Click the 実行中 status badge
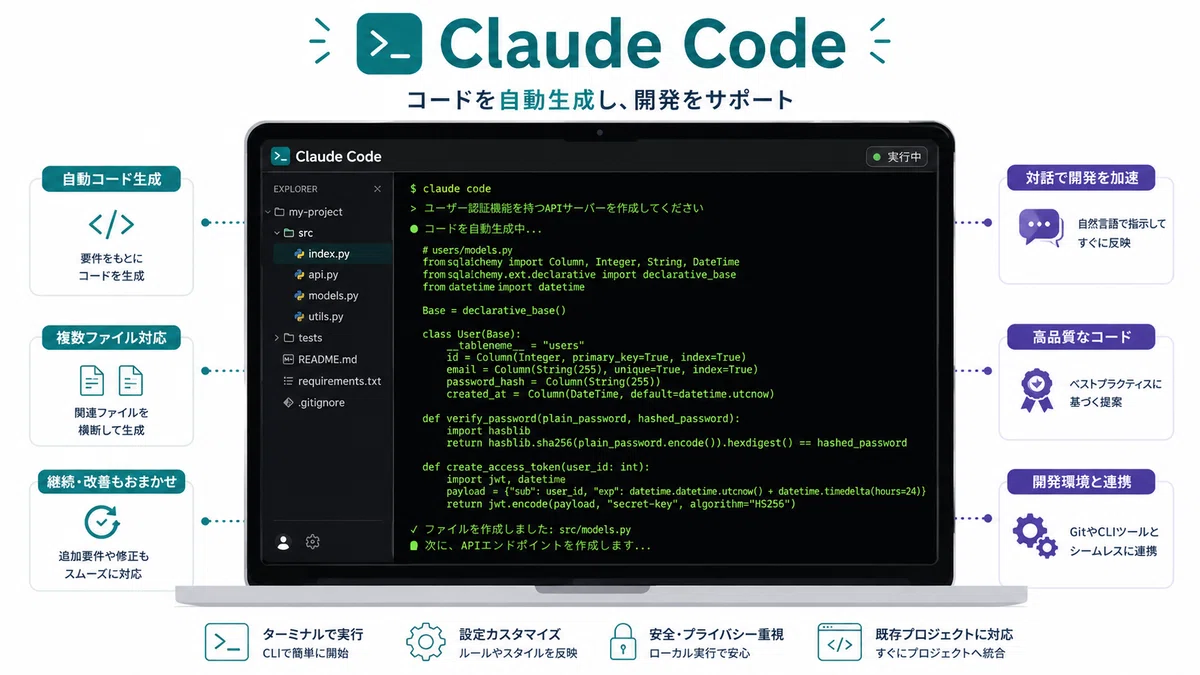The width and height of the screenshot is (1200, 675). [897, 157]
